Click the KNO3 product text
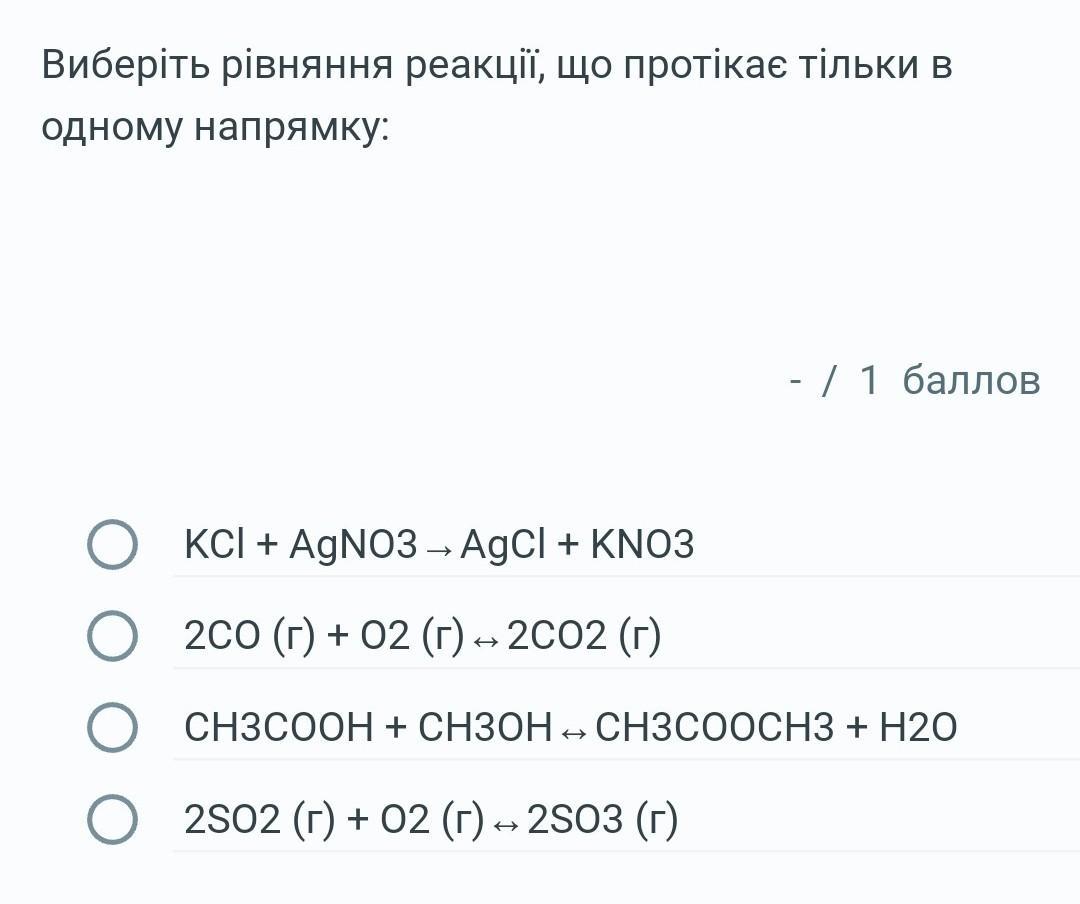 coord(642,545)
